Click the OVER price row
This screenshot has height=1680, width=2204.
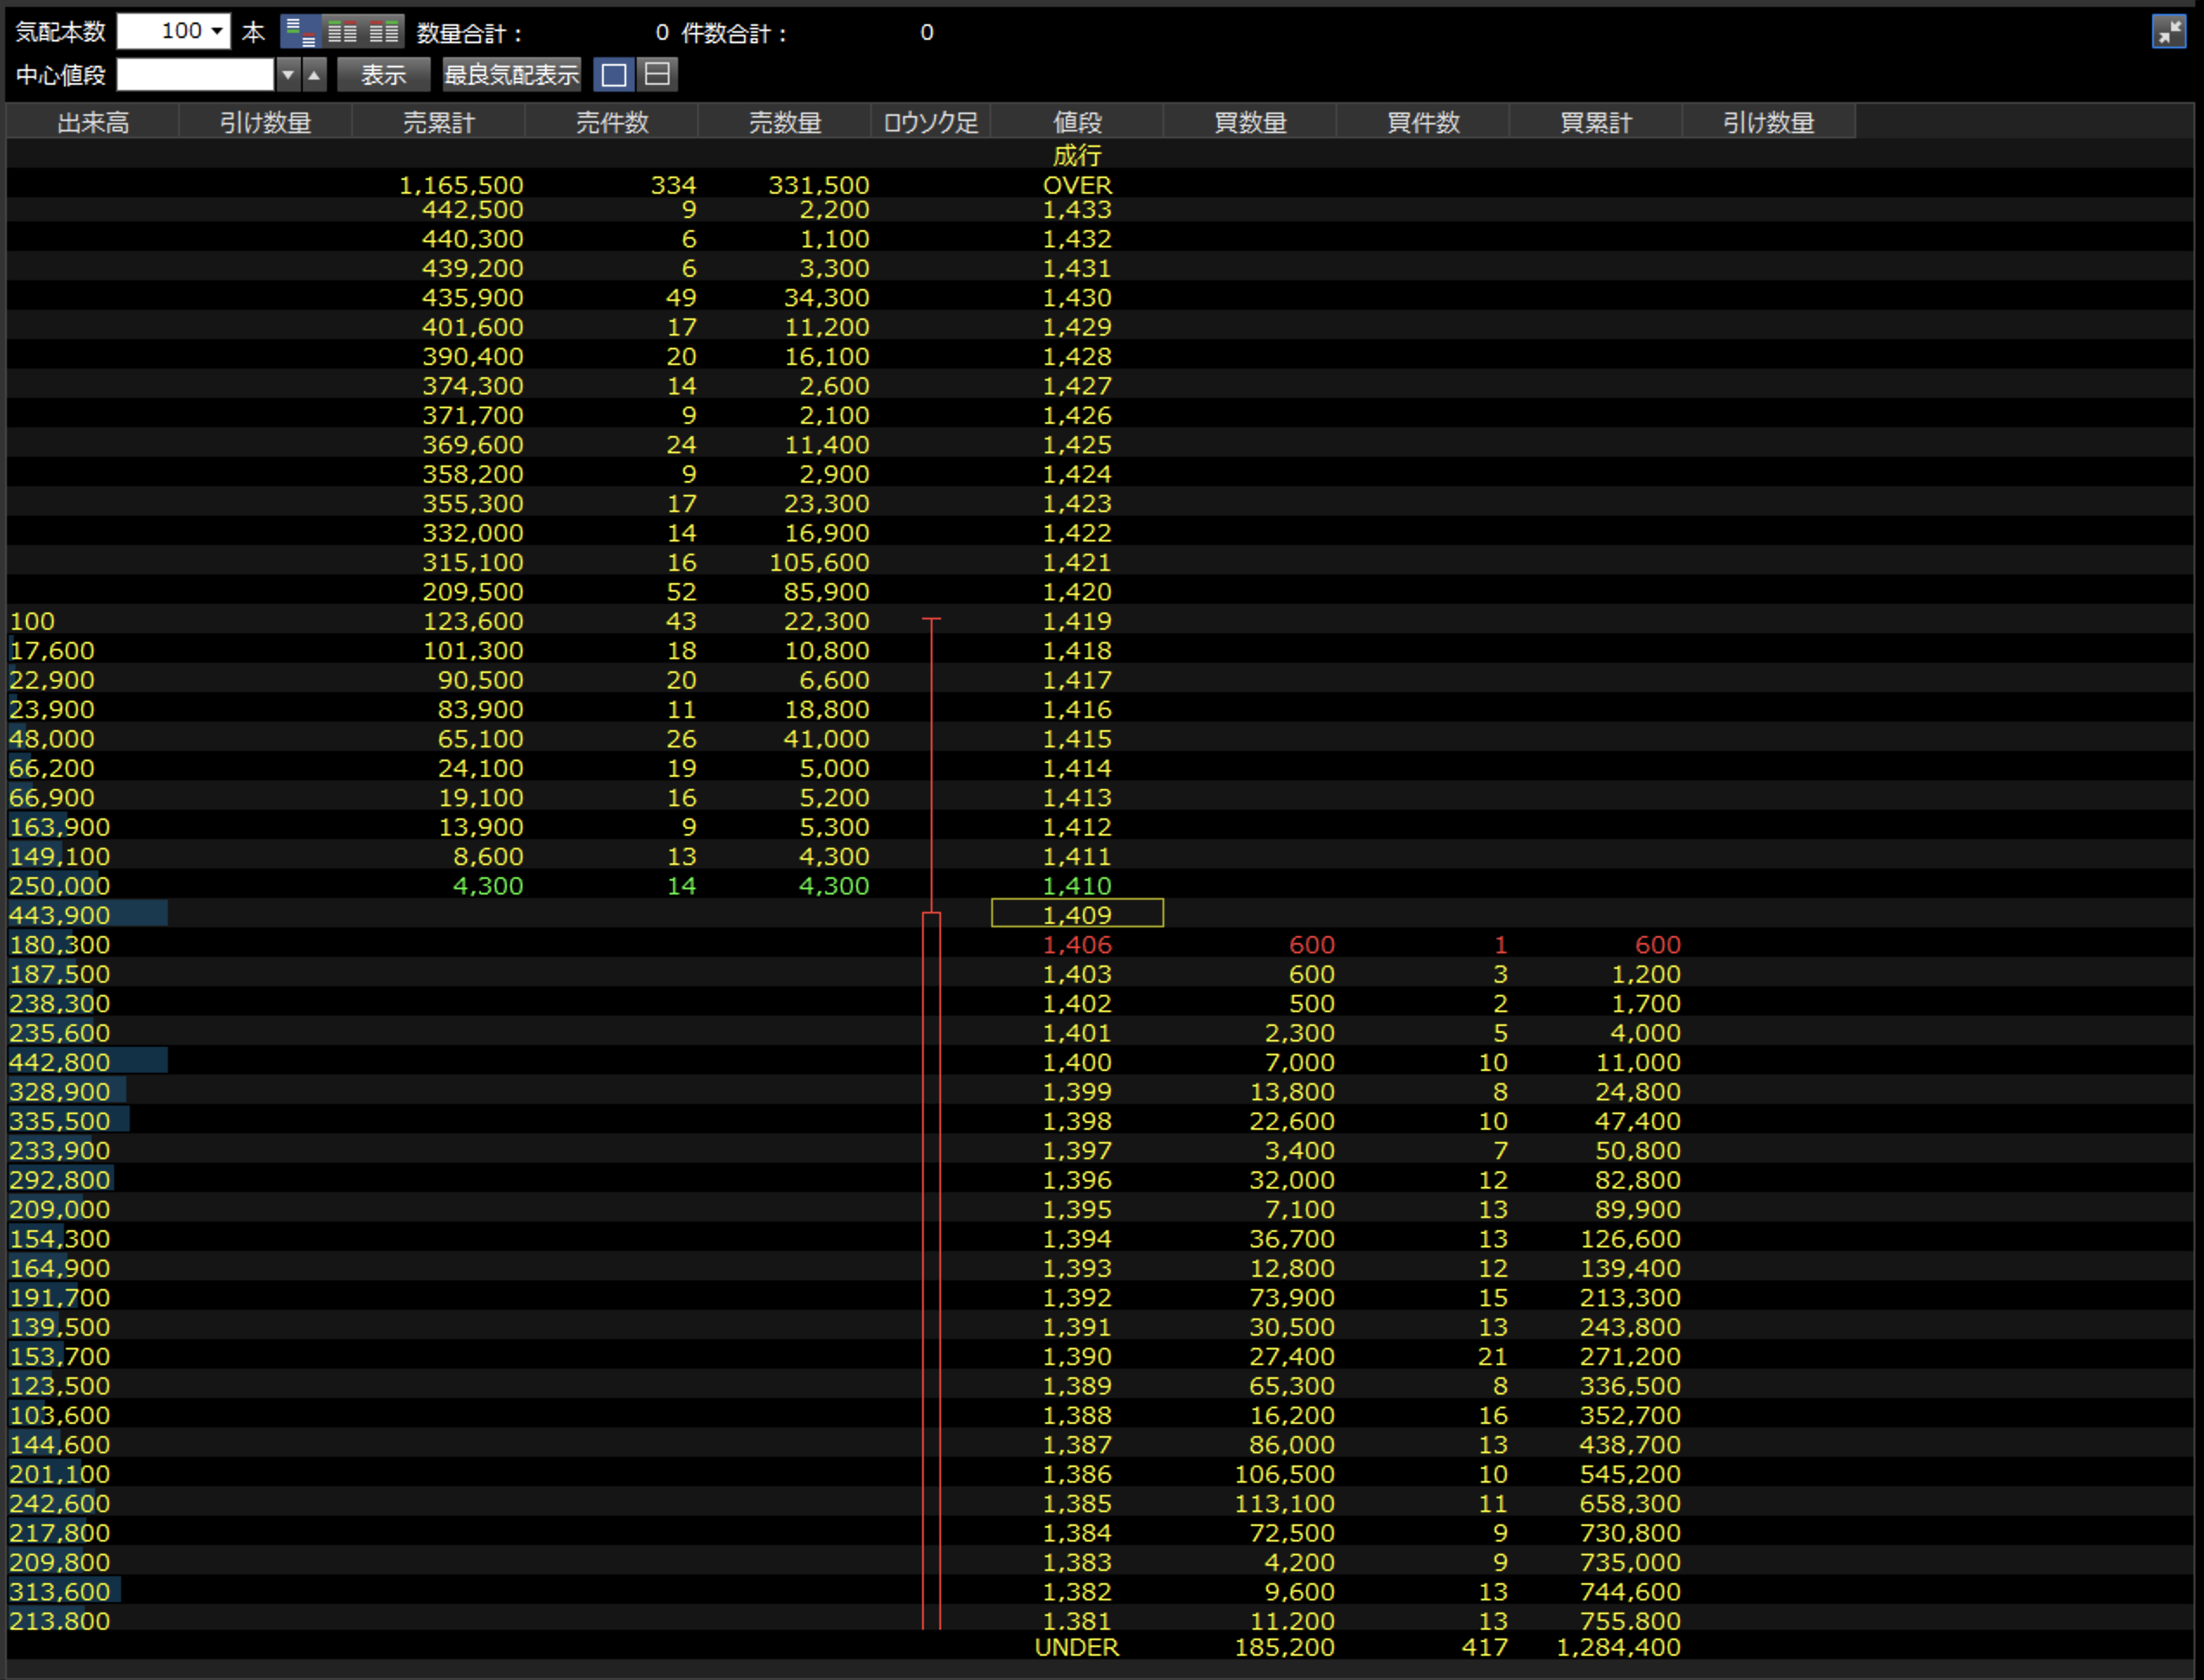click(x=1077, y=185)
